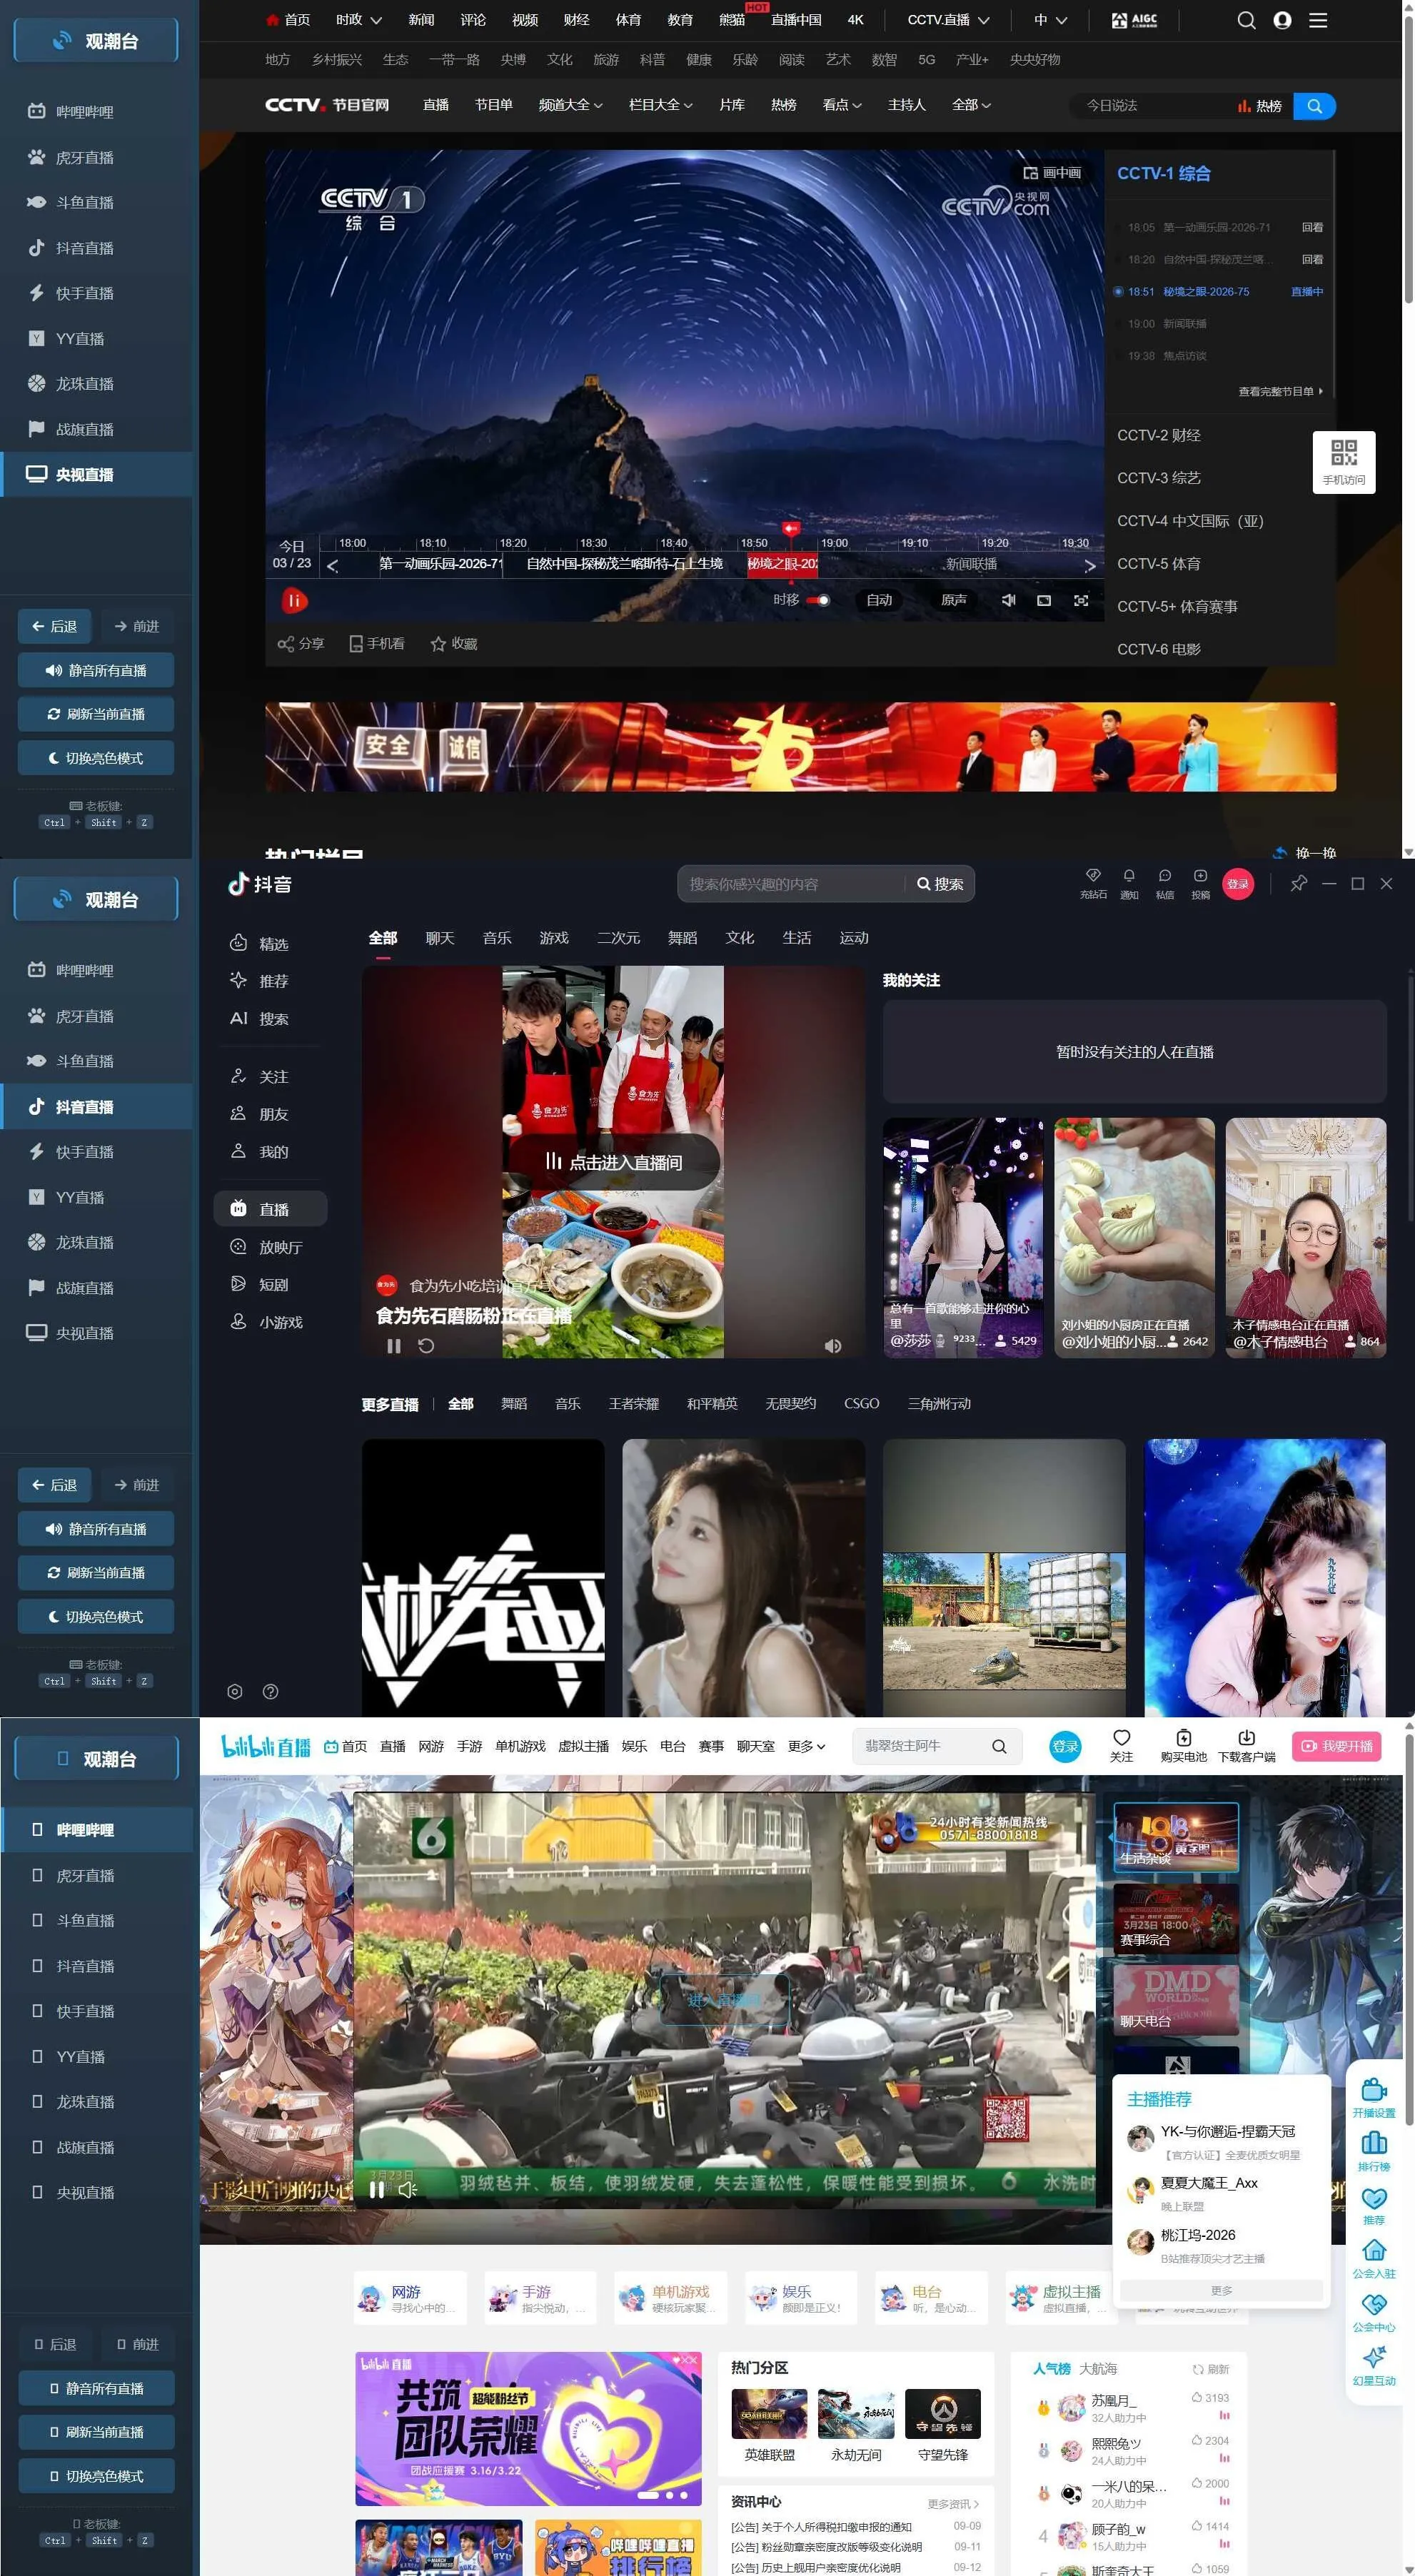Expand the 频道大全 channel dropdown

pos(570,105)
